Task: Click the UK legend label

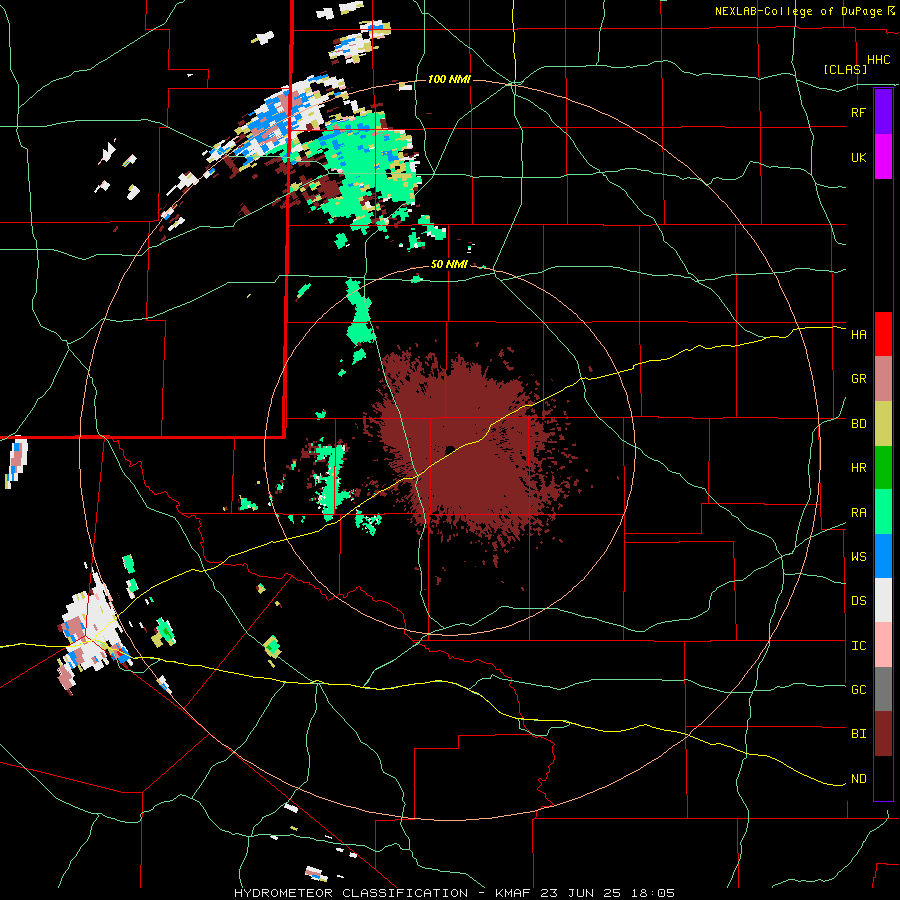Action: [858, 157]
